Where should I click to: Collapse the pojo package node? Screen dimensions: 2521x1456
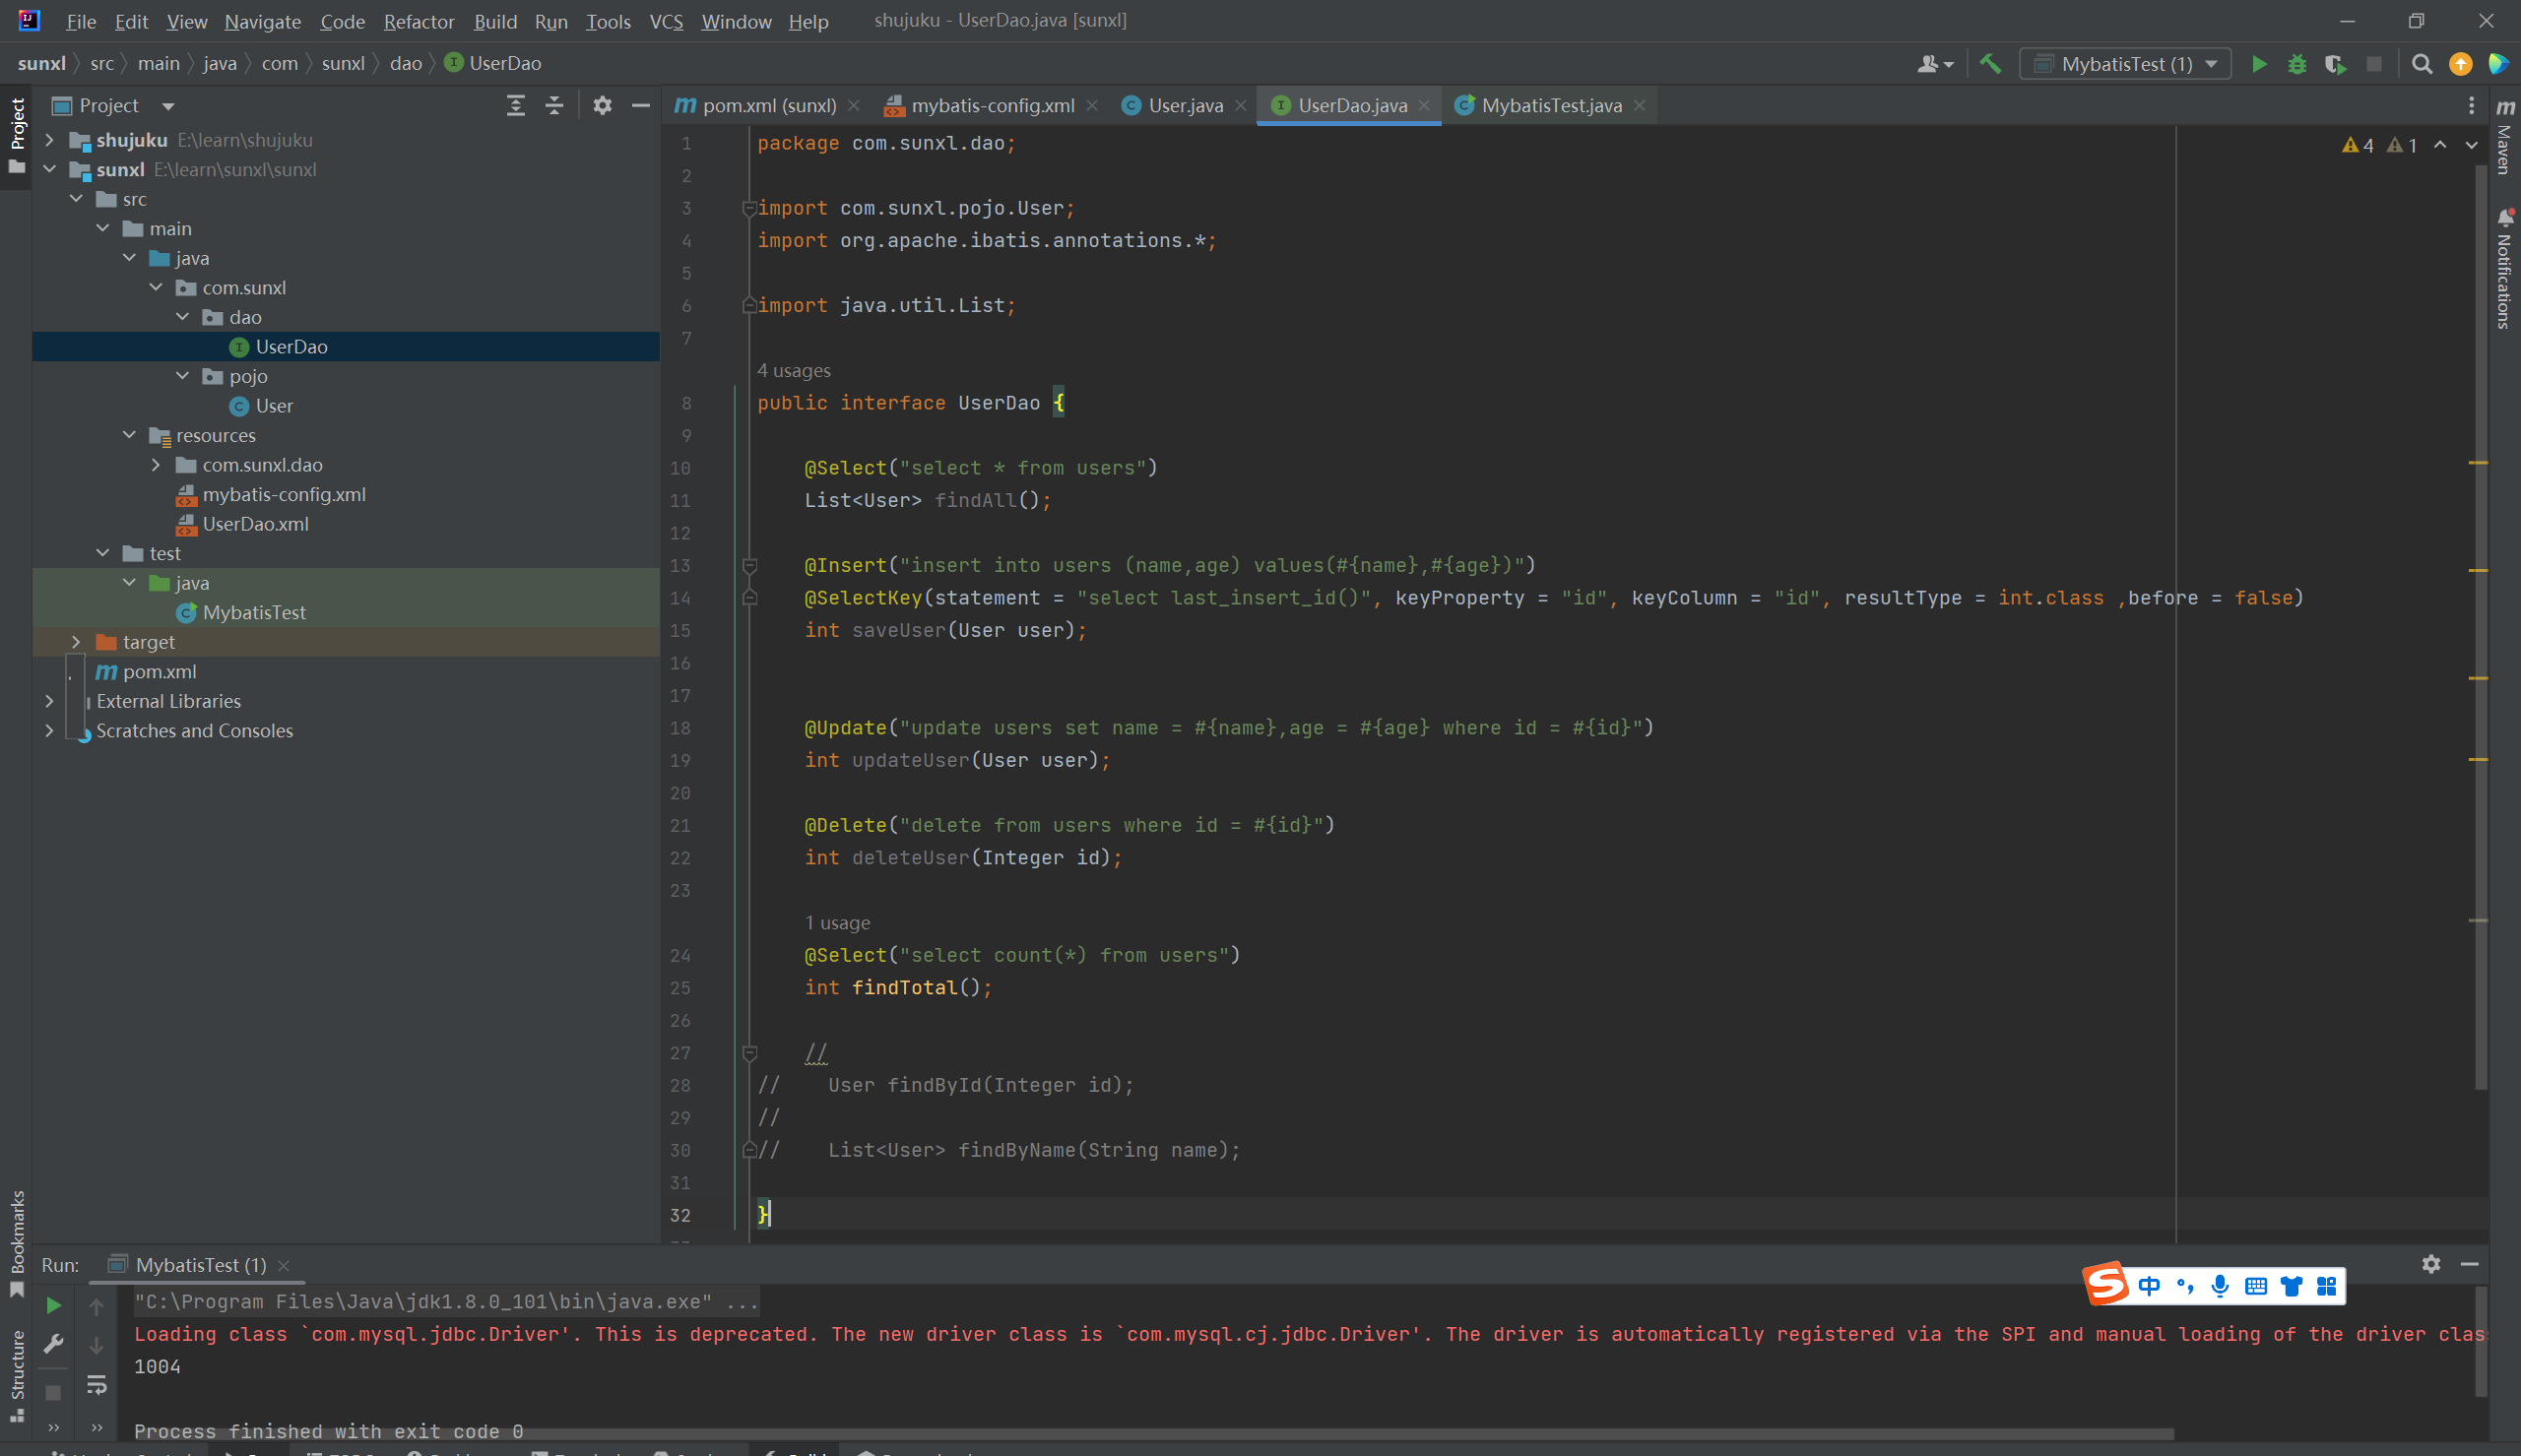click(x=182, y=376)
